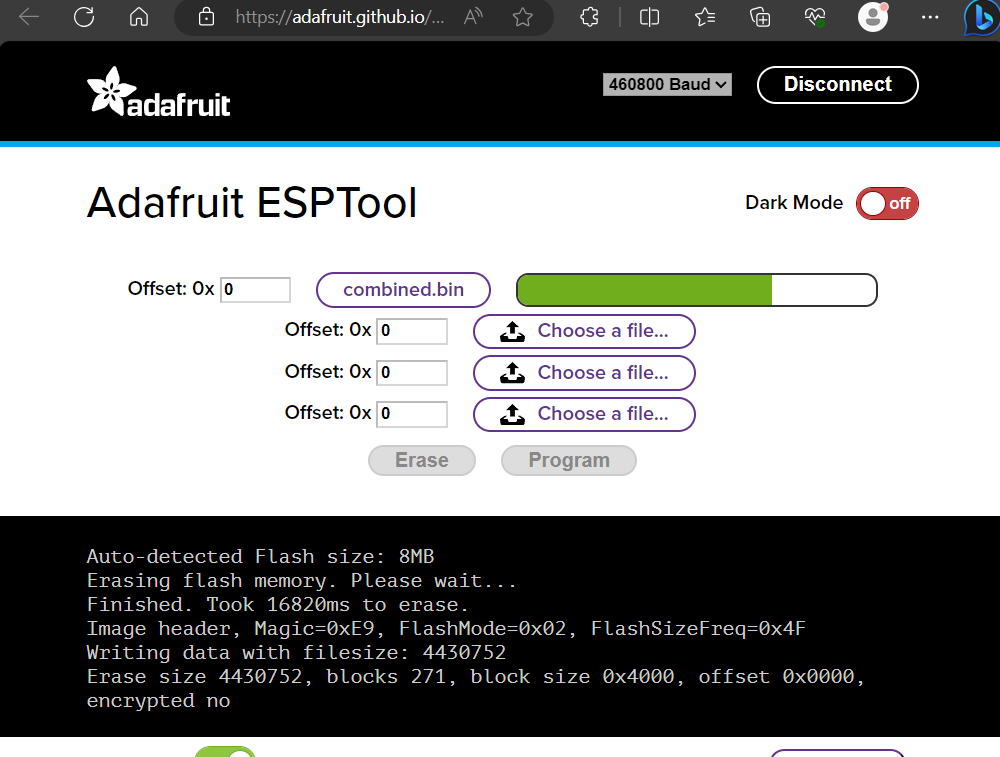Open the browser home page icon

139,17
